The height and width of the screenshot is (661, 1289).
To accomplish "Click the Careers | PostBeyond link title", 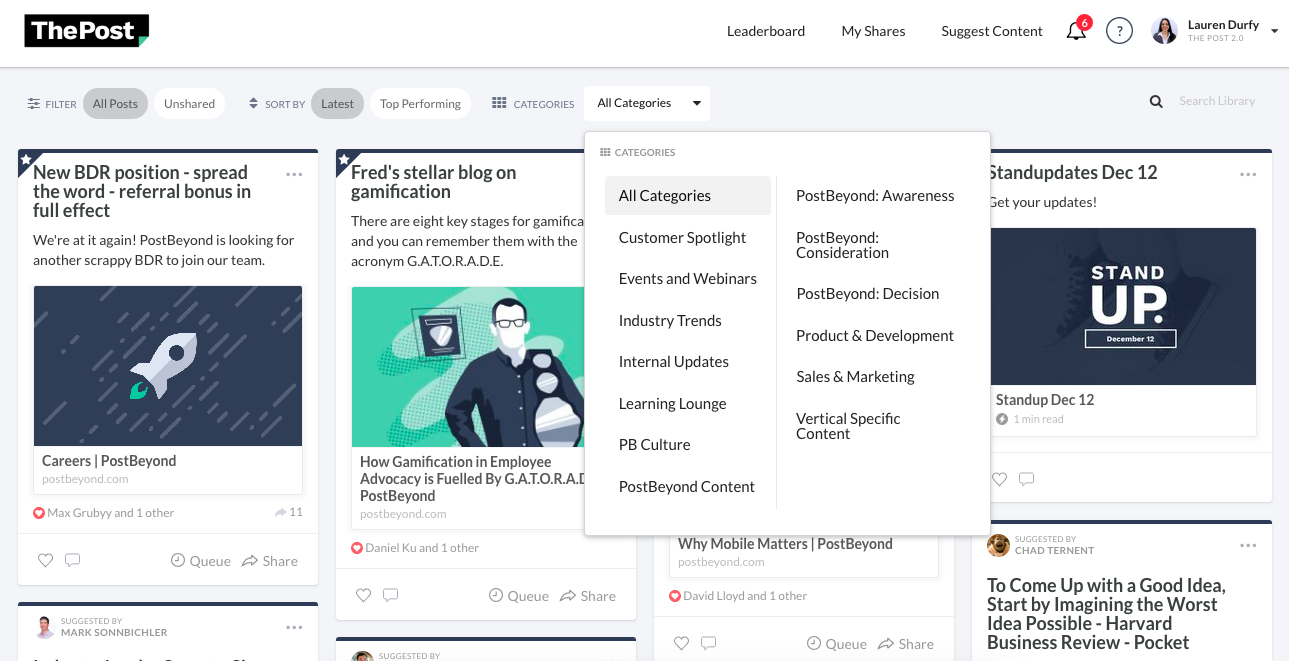I will point(109,461).
